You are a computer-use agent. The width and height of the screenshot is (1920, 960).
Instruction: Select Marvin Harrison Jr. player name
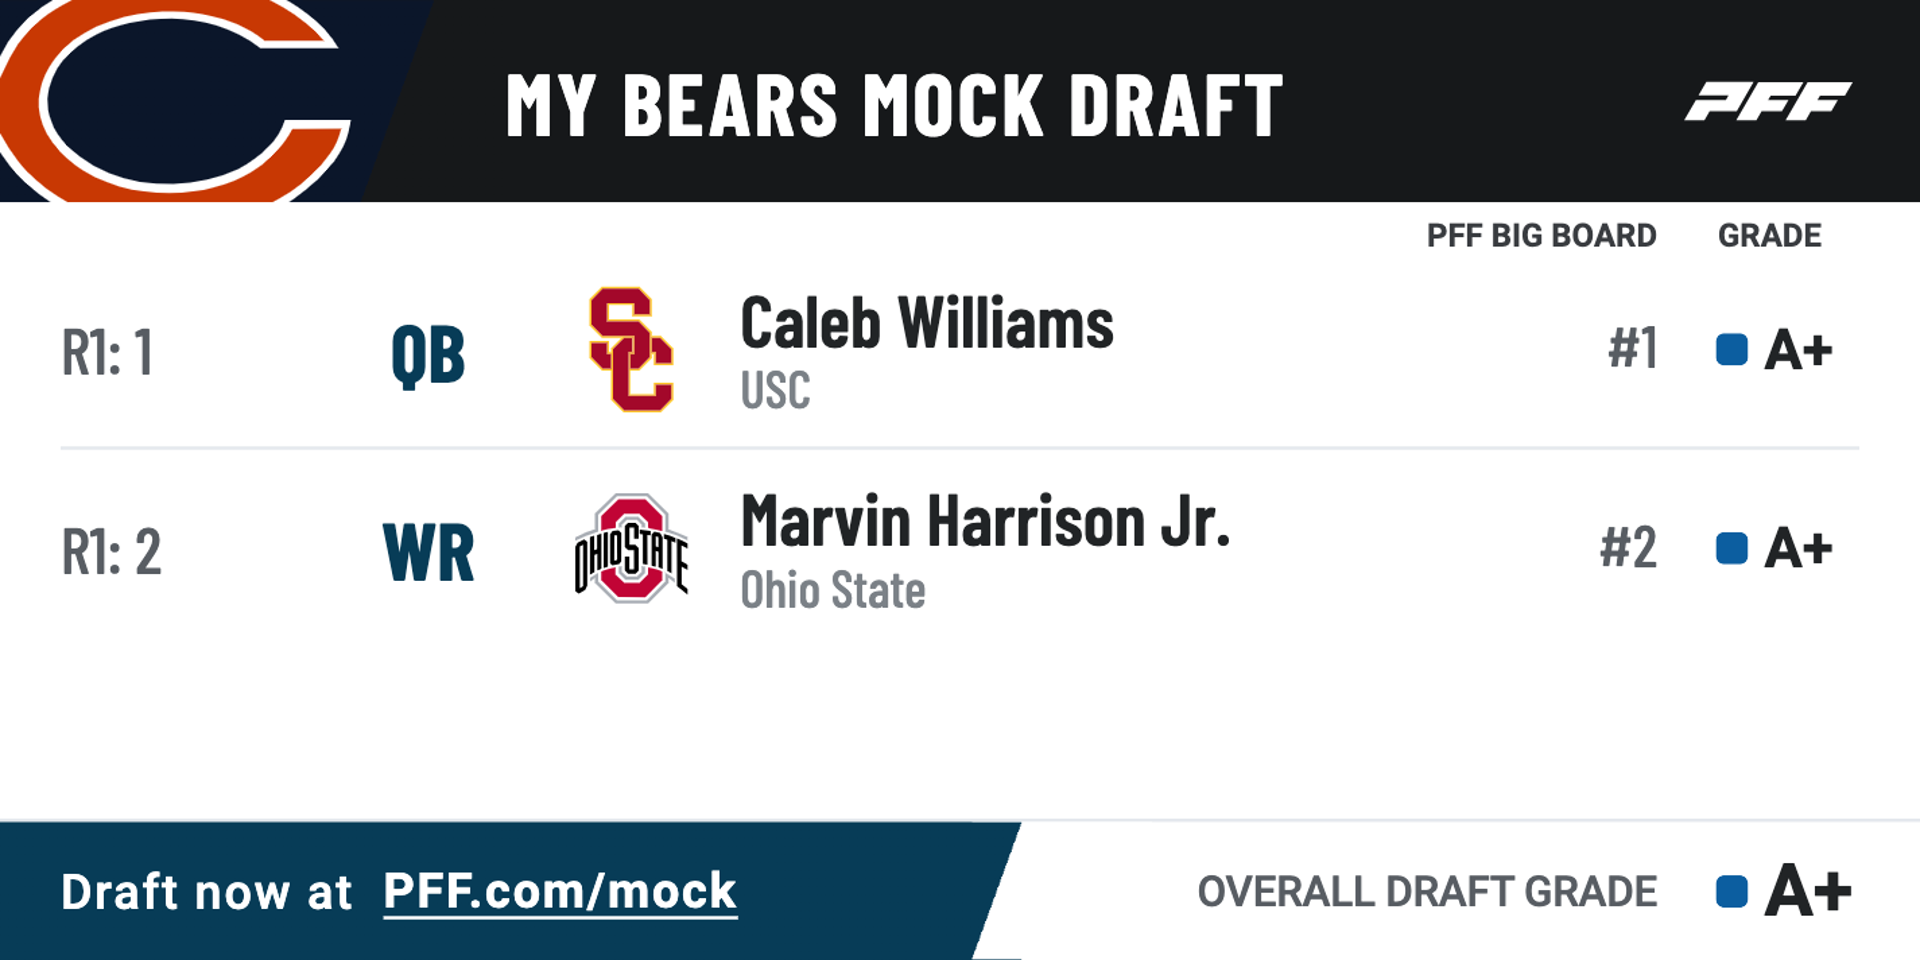(985, 521)
